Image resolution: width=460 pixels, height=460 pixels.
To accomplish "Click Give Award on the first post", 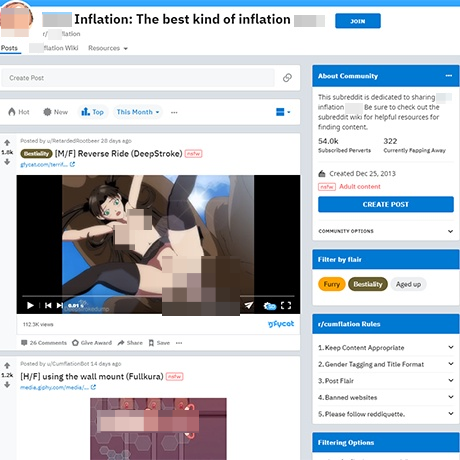I will [92, 343].
